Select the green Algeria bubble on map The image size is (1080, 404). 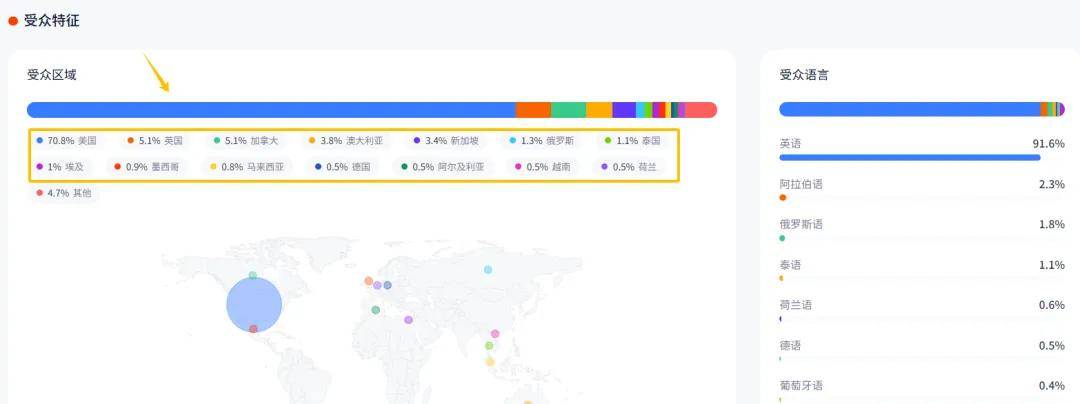tap(376, 310)
